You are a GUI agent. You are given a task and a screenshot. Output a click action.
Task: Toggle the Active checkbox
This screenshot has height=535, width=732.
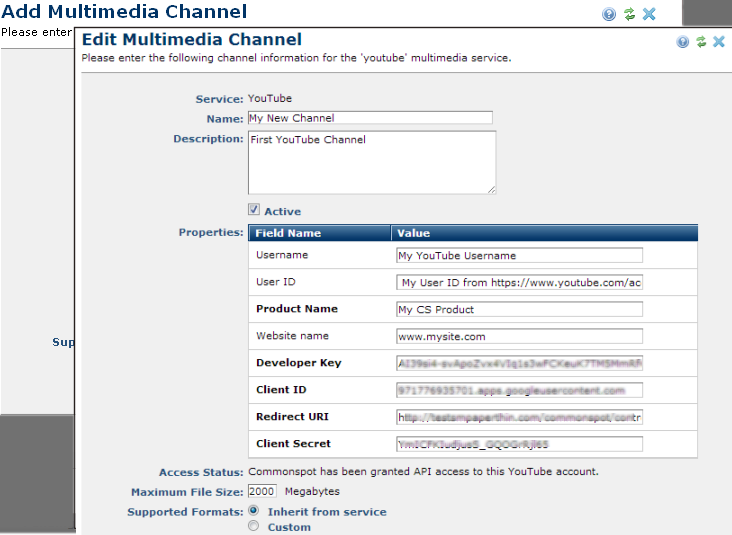point(254,210)
